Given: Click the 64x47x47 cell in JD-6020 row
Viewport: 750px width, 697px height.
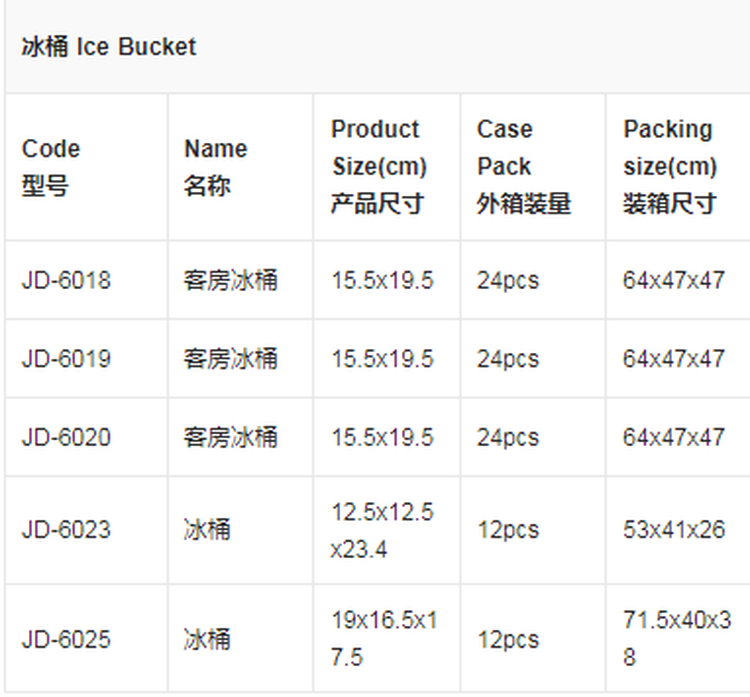Looking at the screenshot, I should click(x=674, y=437).
